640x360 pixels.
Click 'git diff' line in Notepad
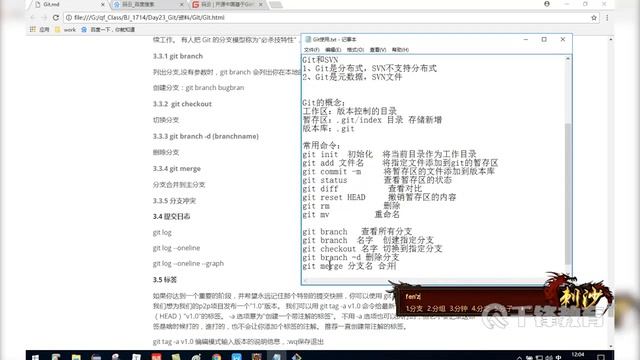[x=362, y=189]
